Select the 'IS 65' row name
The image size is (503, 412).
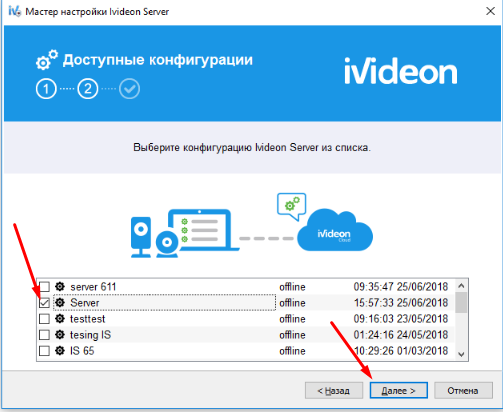82,351
